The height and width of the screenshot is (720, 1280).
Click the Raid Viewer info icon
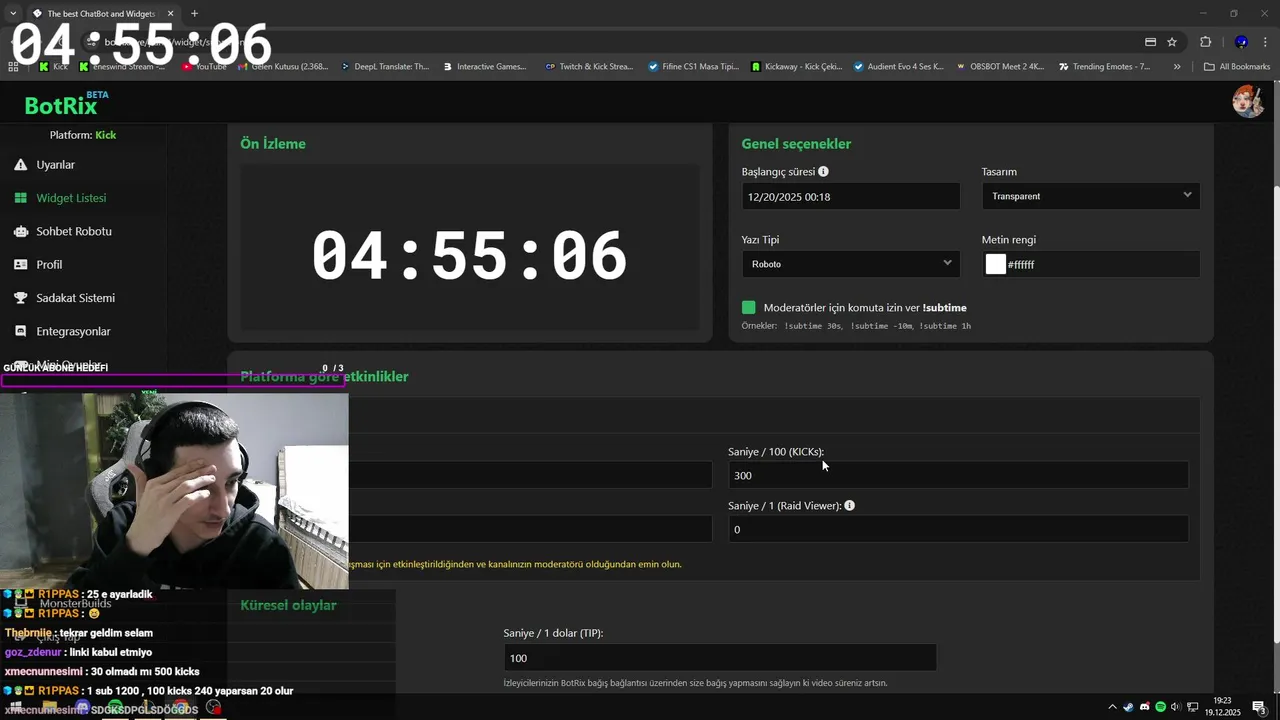[849, 505]
